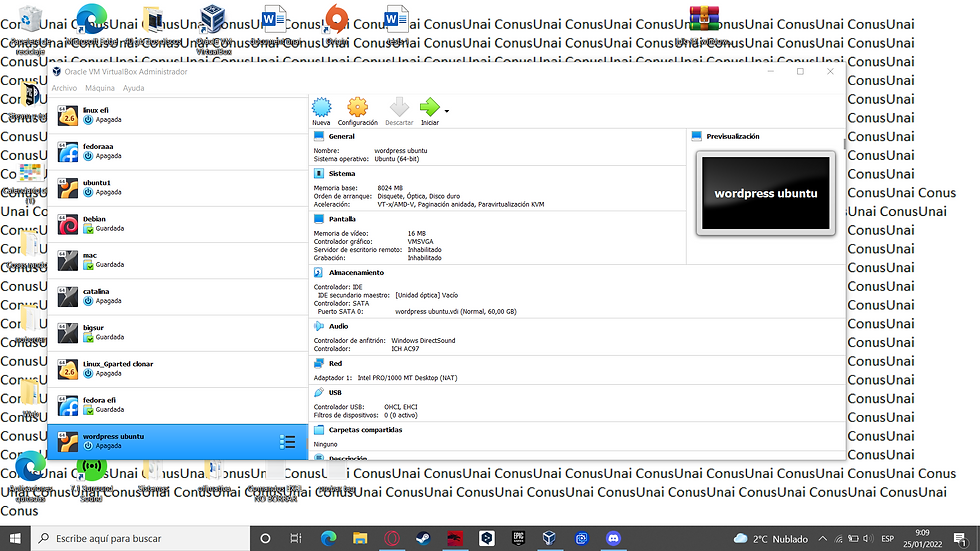Click the Cortana circle in taskbar
Screen dimensions: 980x551
point(265,539)
